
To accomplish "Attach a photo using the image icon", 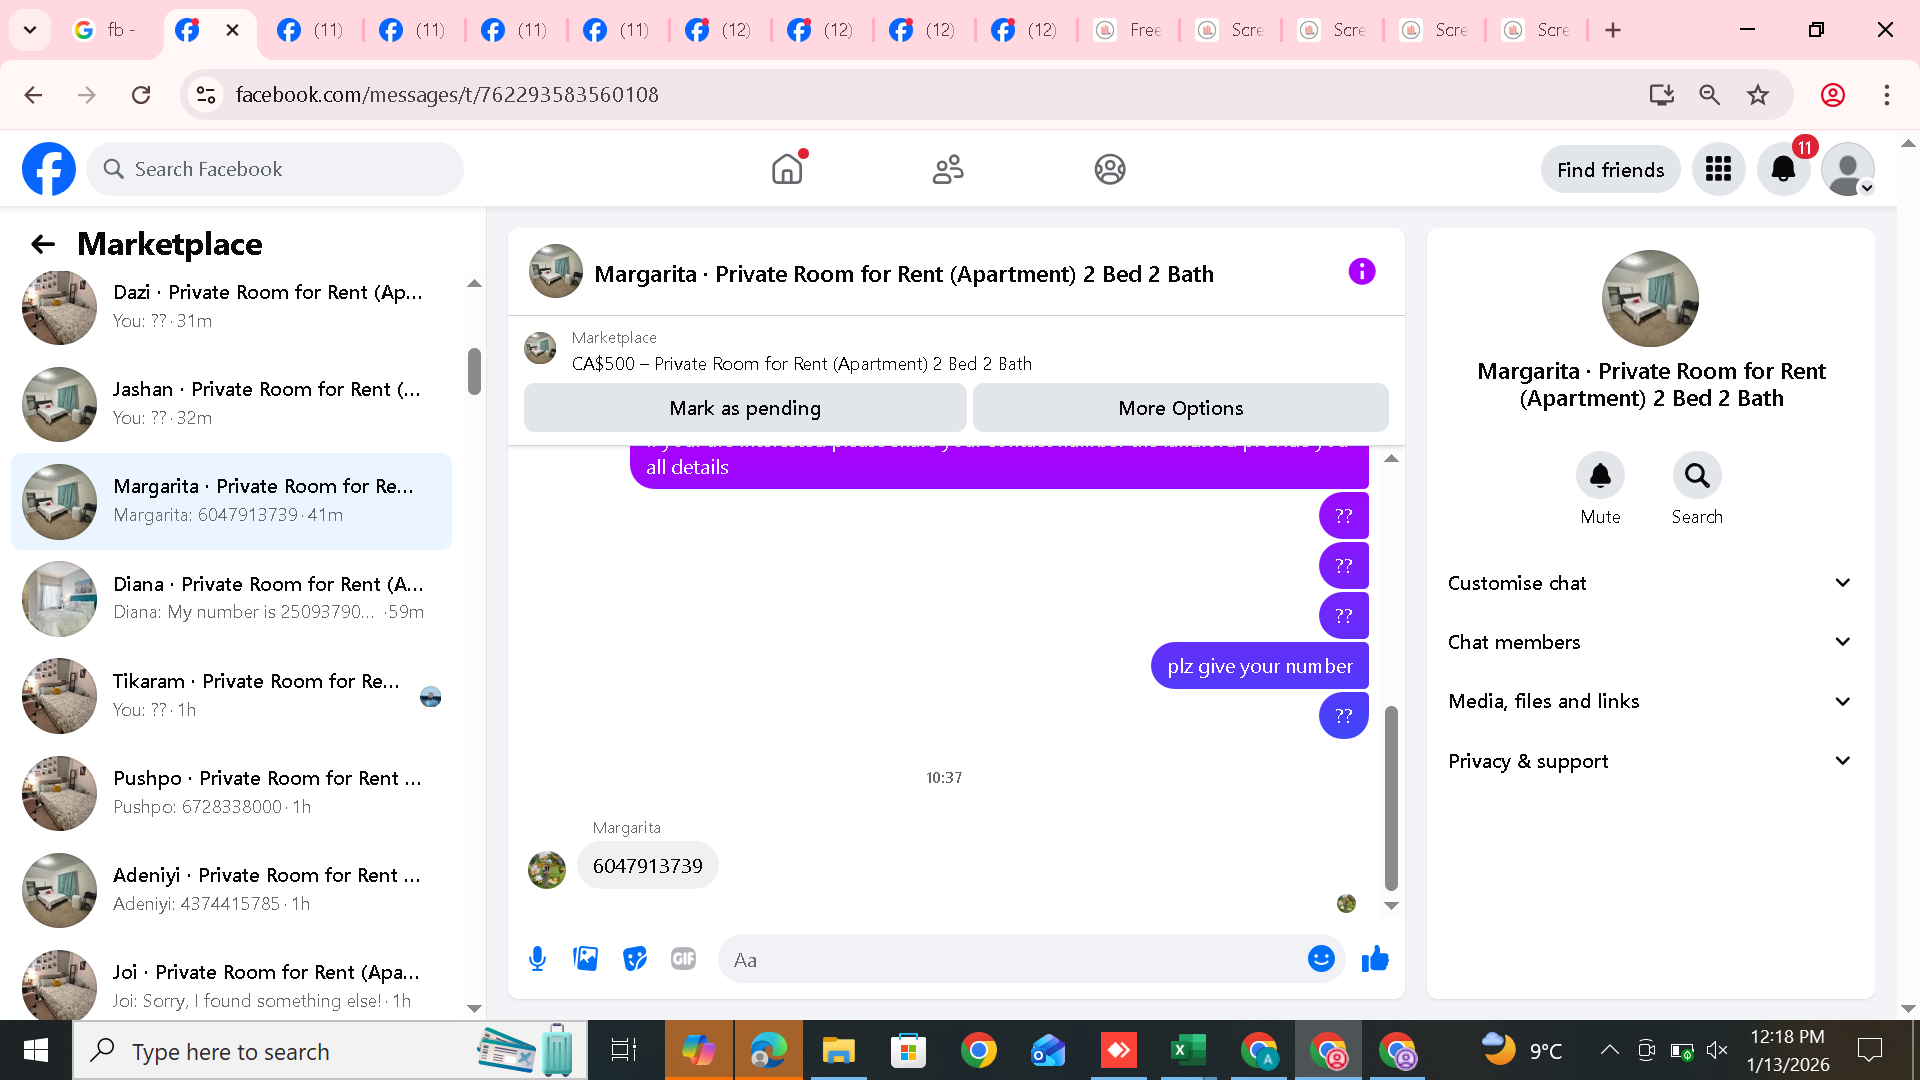I will pyautogui.click(x=586, y=959).
